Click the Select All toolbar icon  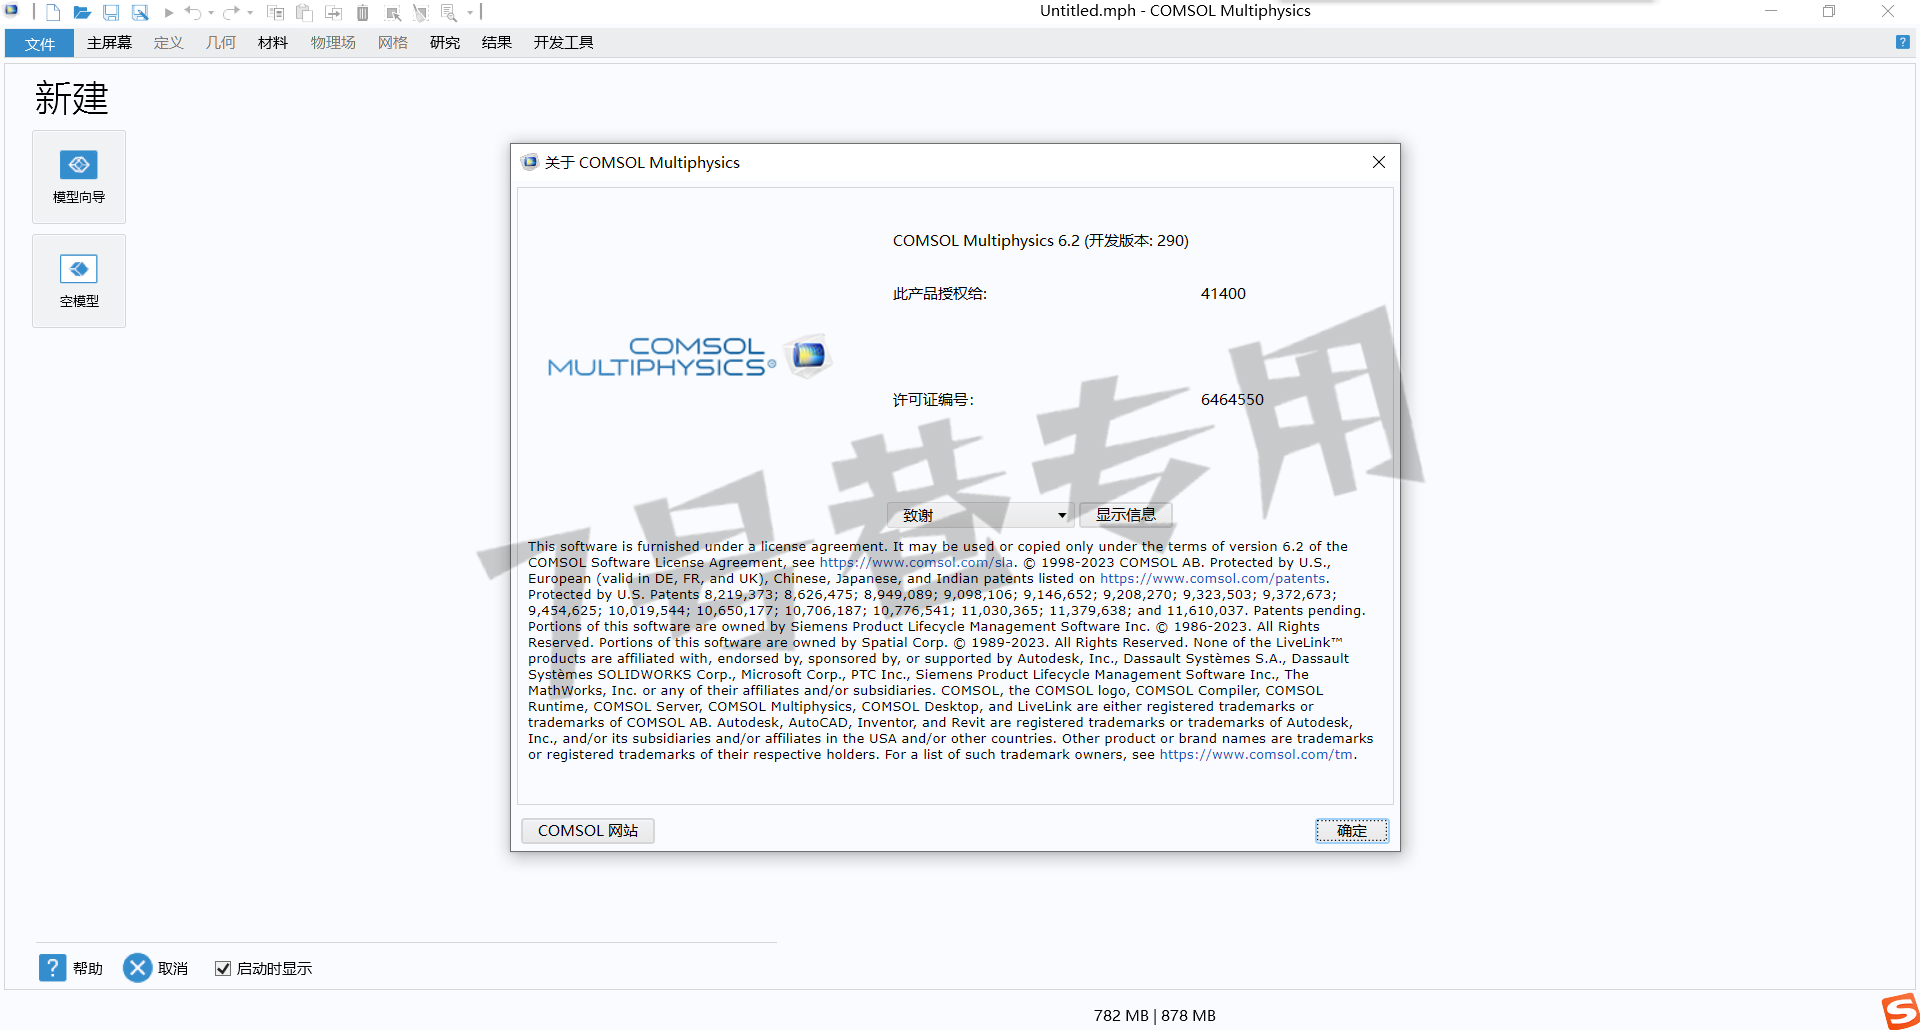[393, 13]
